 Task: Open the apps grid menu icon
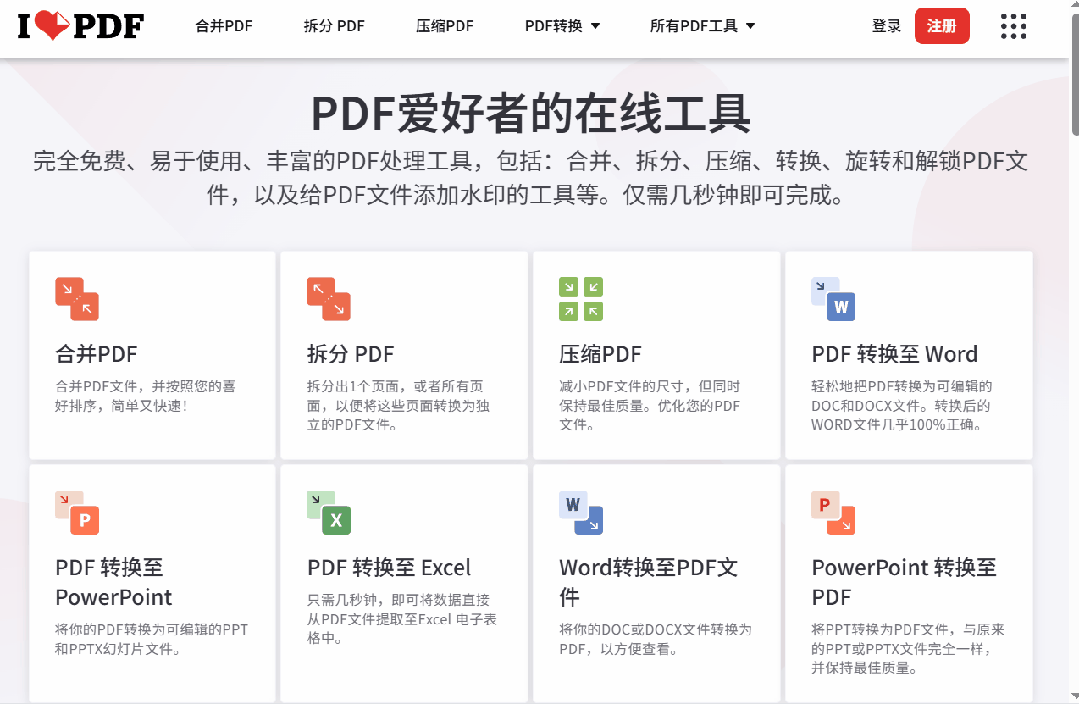click(1013, 26)
